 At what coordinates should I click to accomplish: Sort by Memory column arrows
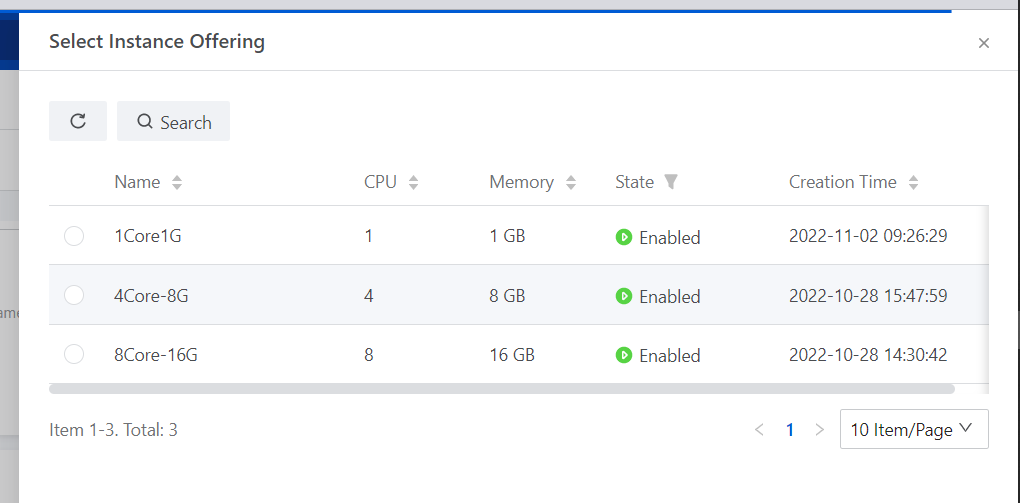click(x=571, y=183)
